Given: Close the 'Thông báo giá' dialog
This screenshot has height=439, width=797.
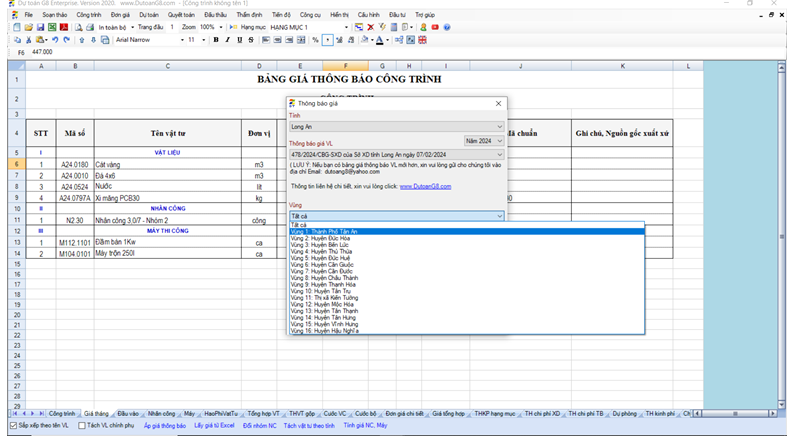Looking at the screenshot, I should (498, 103).
